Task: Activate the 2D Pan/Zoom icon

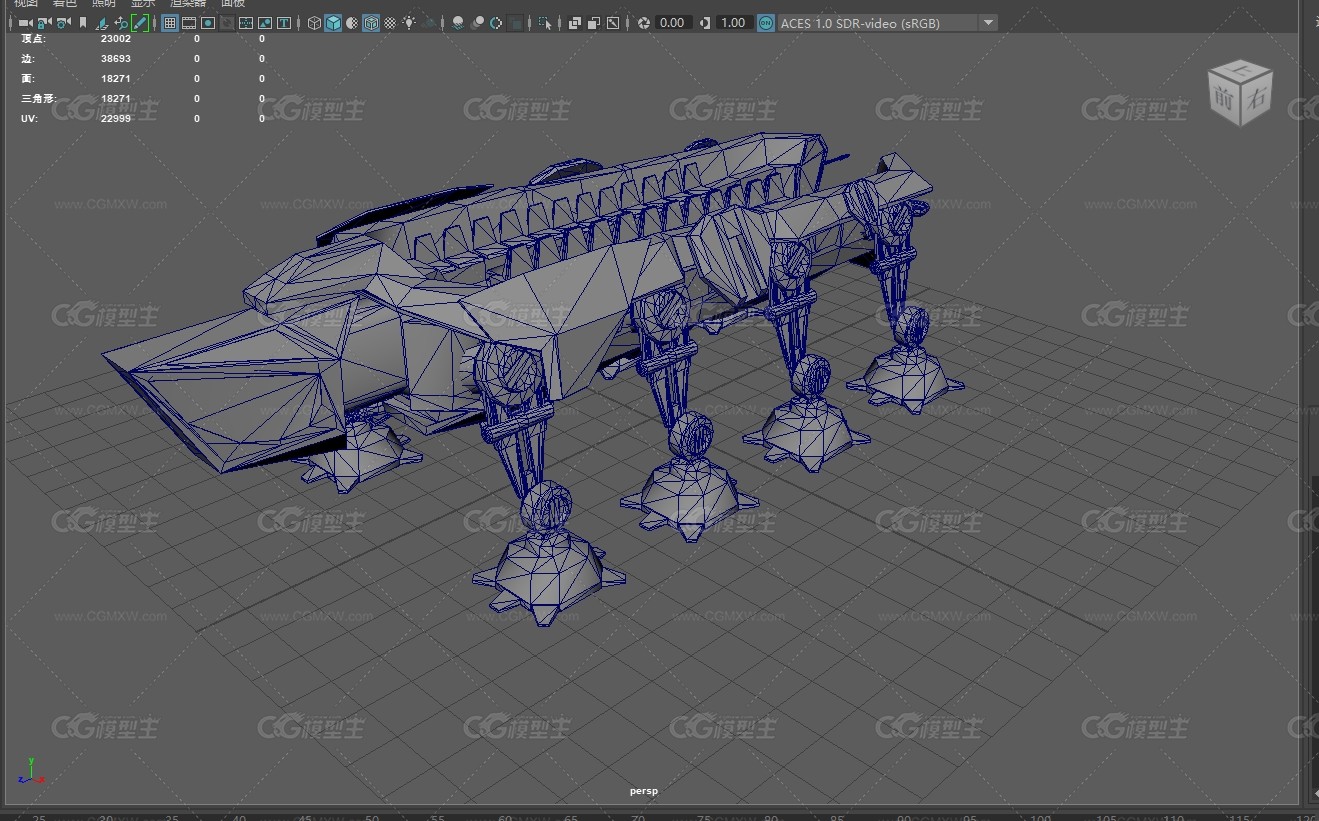Action: pyautogui.click(x=121, y=22)
